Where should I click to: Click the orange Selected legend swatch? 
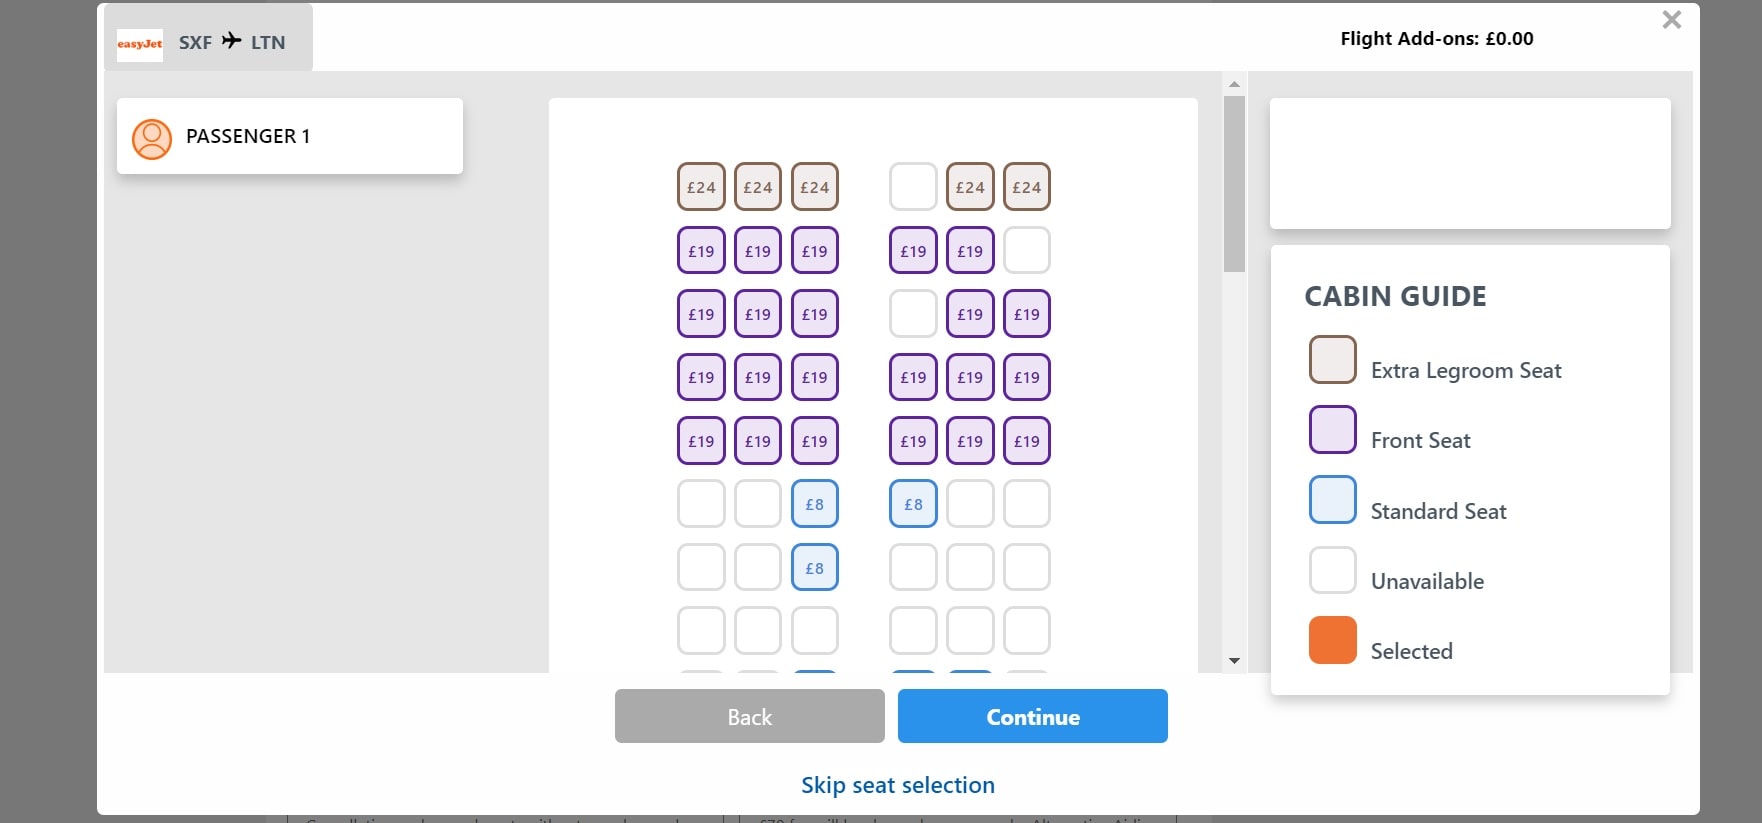point(1332,640)
